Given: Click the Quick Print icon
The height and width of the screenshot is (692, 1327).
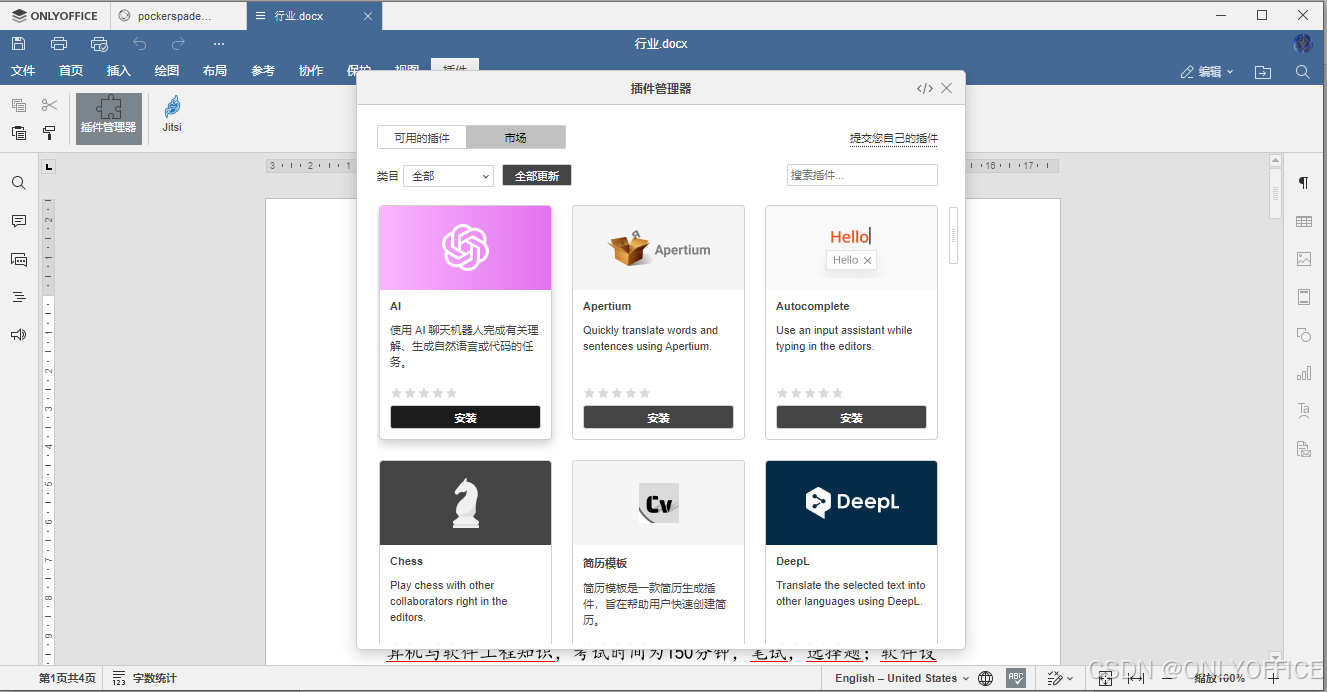Looking at the screenshot, I should tap(99, 44).
